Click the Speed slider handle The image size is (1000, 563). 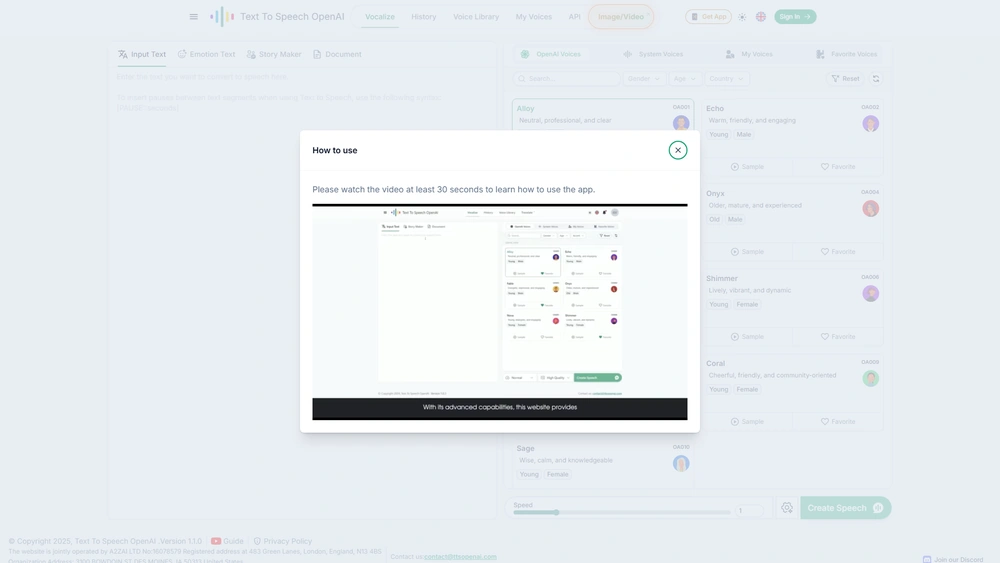click(556, 512)
